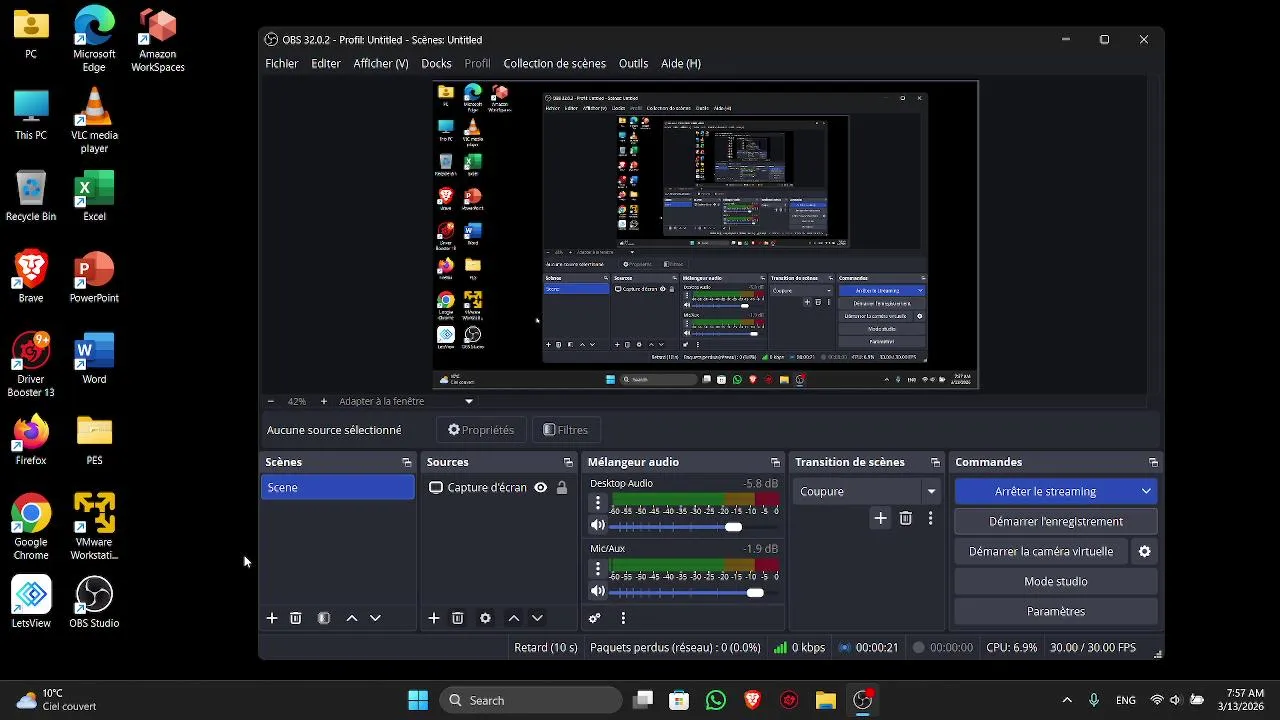Open transition properties three-dot menu
Image resolution: width=1280 pixels, height=720 pixels.
pos(931,518)
